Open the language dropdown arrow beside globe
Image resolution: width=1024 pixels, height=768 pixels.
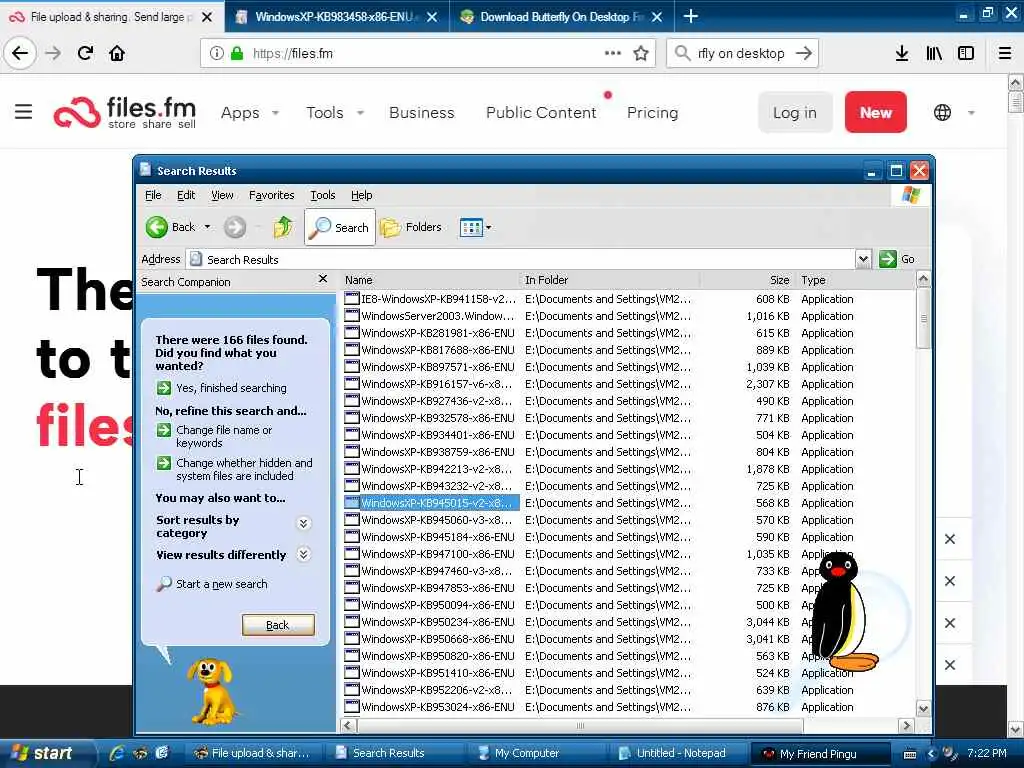[971, 113]
